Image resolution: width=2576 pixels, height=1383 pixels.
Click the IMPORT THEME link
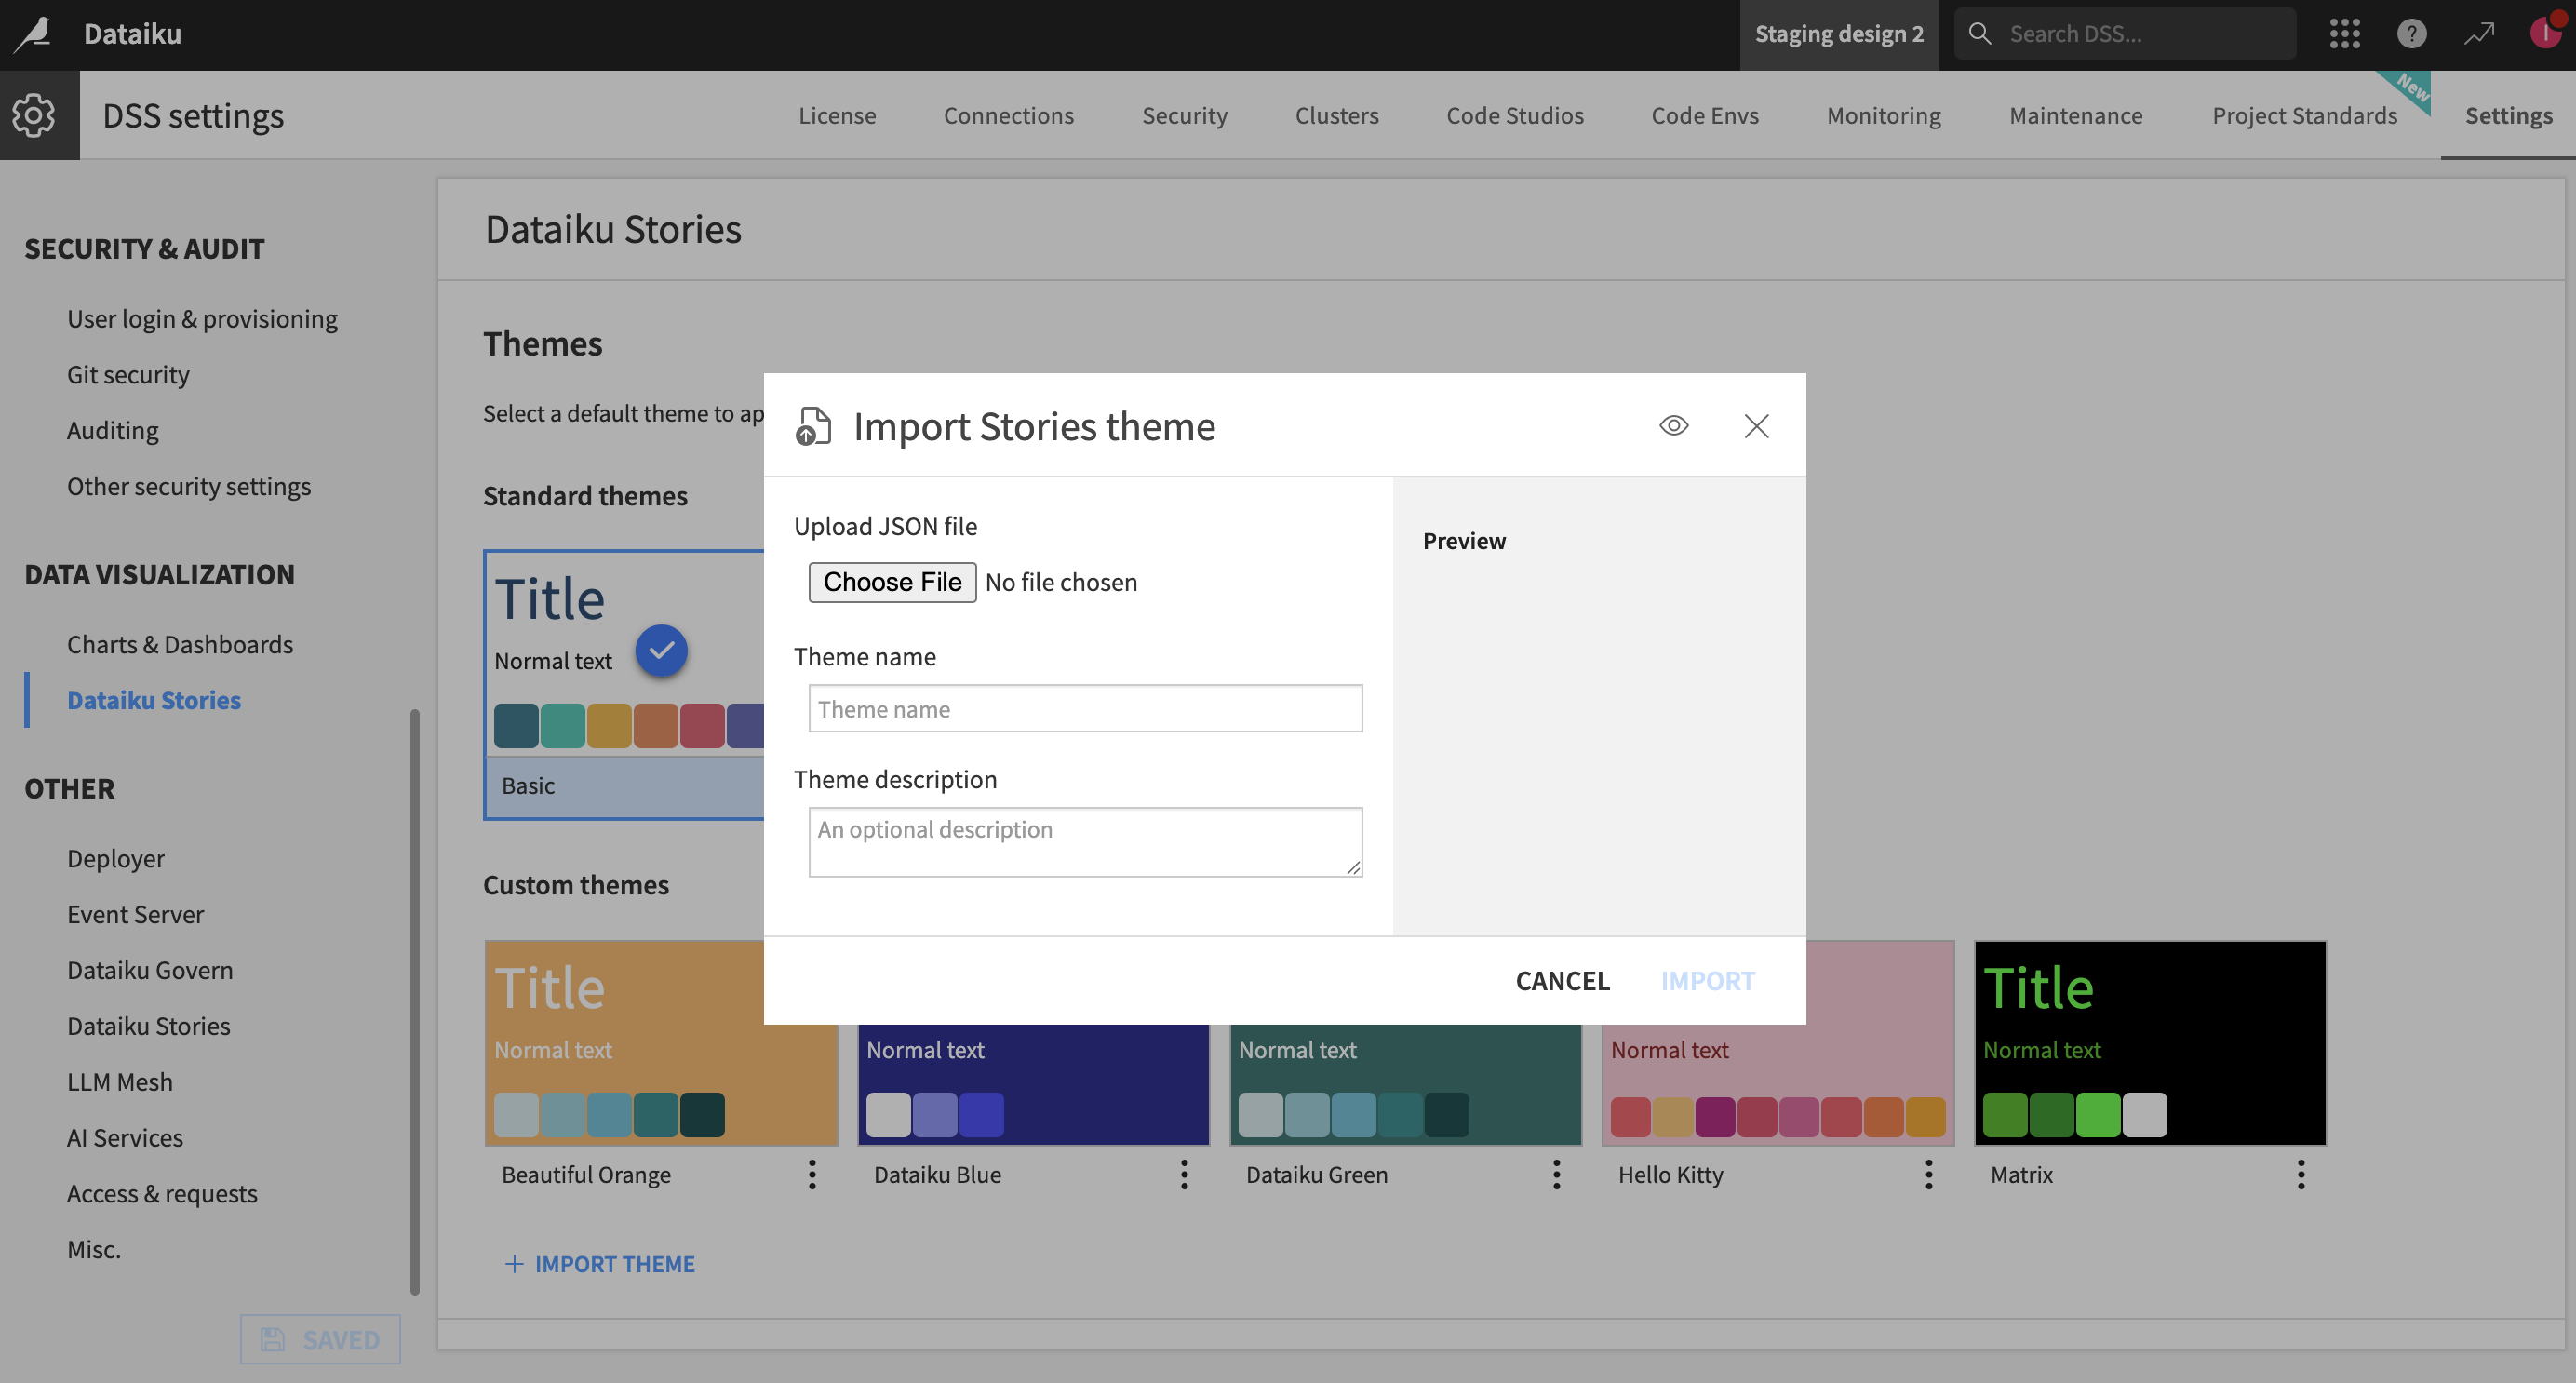point(599,1264)
